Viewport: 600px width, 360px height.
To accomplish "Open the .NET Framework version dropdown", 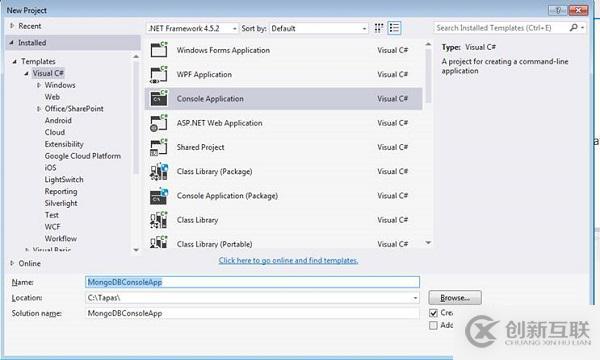I will coord(192,28).
